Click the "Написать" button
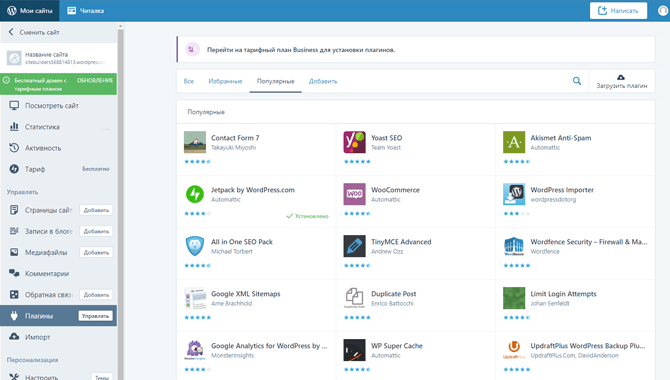 click(618, 11)
